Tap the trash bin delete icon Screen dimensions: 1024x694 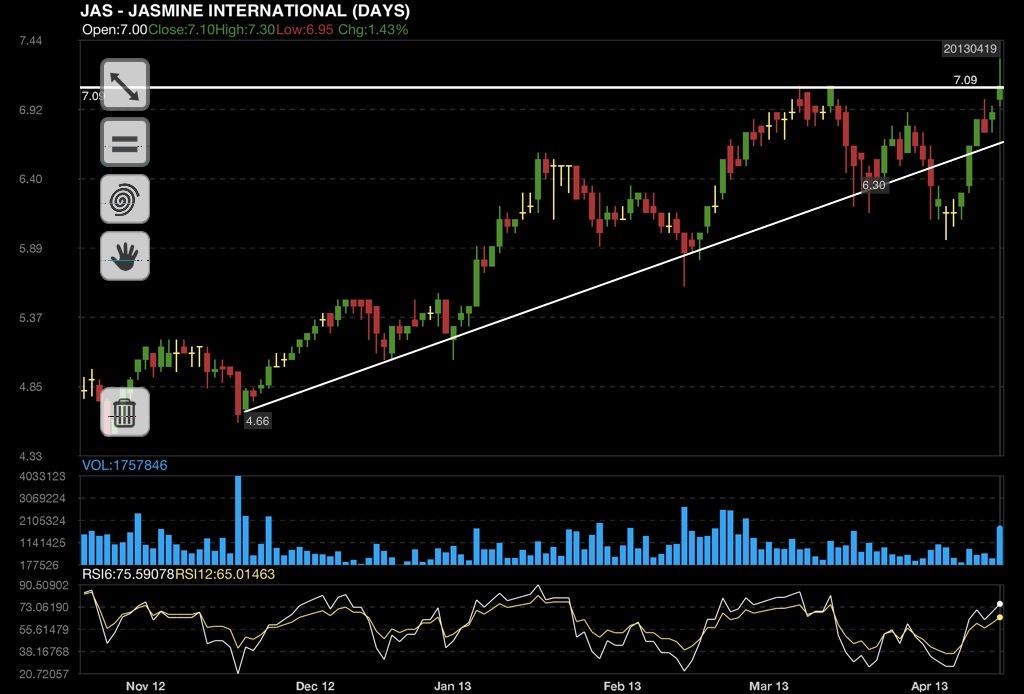[x=125, y=412]
